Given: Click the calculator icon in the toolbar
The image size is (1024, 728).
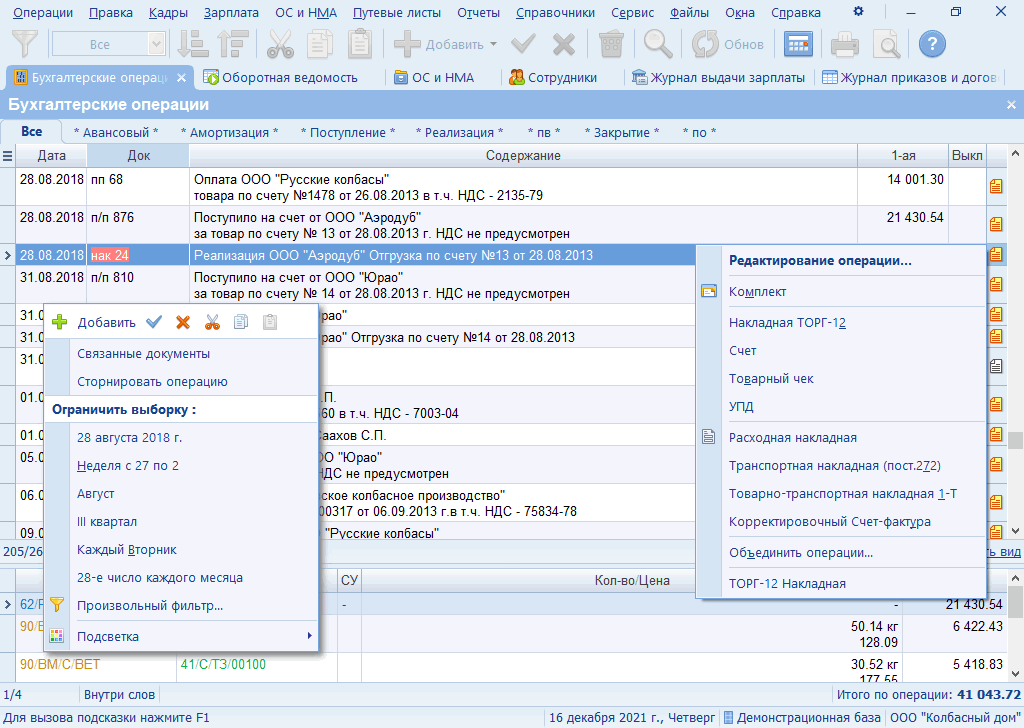Looking at the screenshot, I should coord(797,44).
